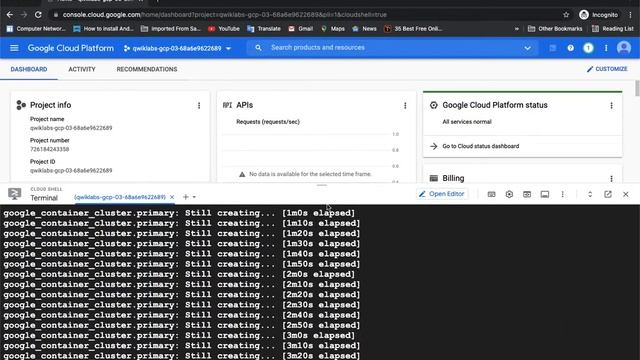Open the YouTube bookmark
This screenshot has height=360, width=640.
coord(224,29)
